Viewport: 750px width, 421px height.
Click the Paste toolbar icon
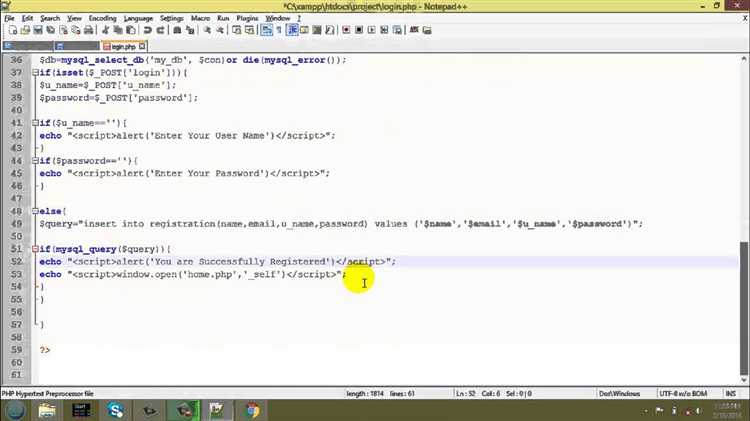(x=131, y=30)
